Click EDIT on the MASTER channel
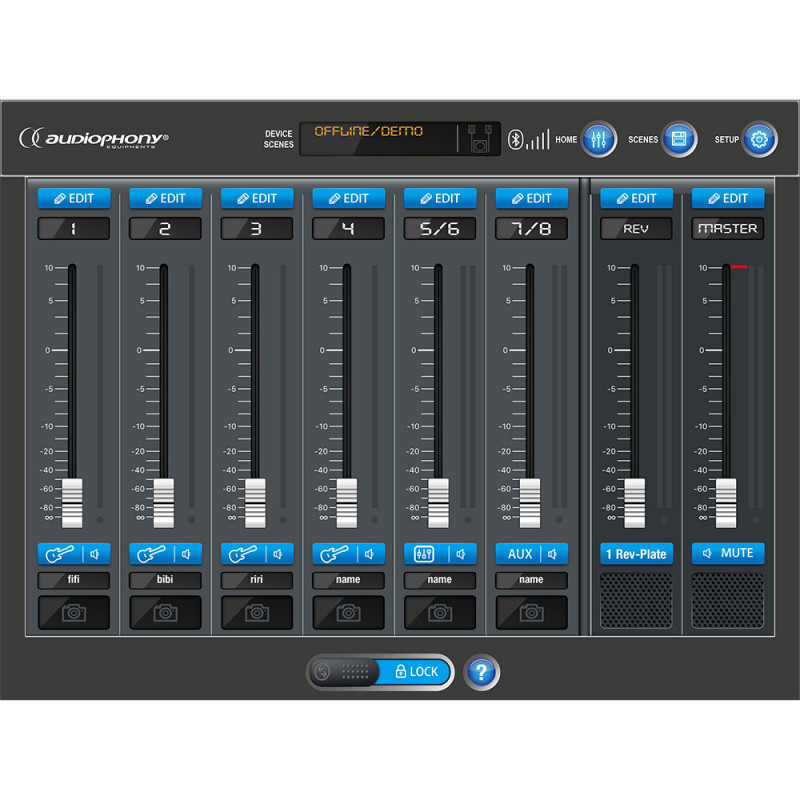Screen dimensions: 800x800 point(728,198)
